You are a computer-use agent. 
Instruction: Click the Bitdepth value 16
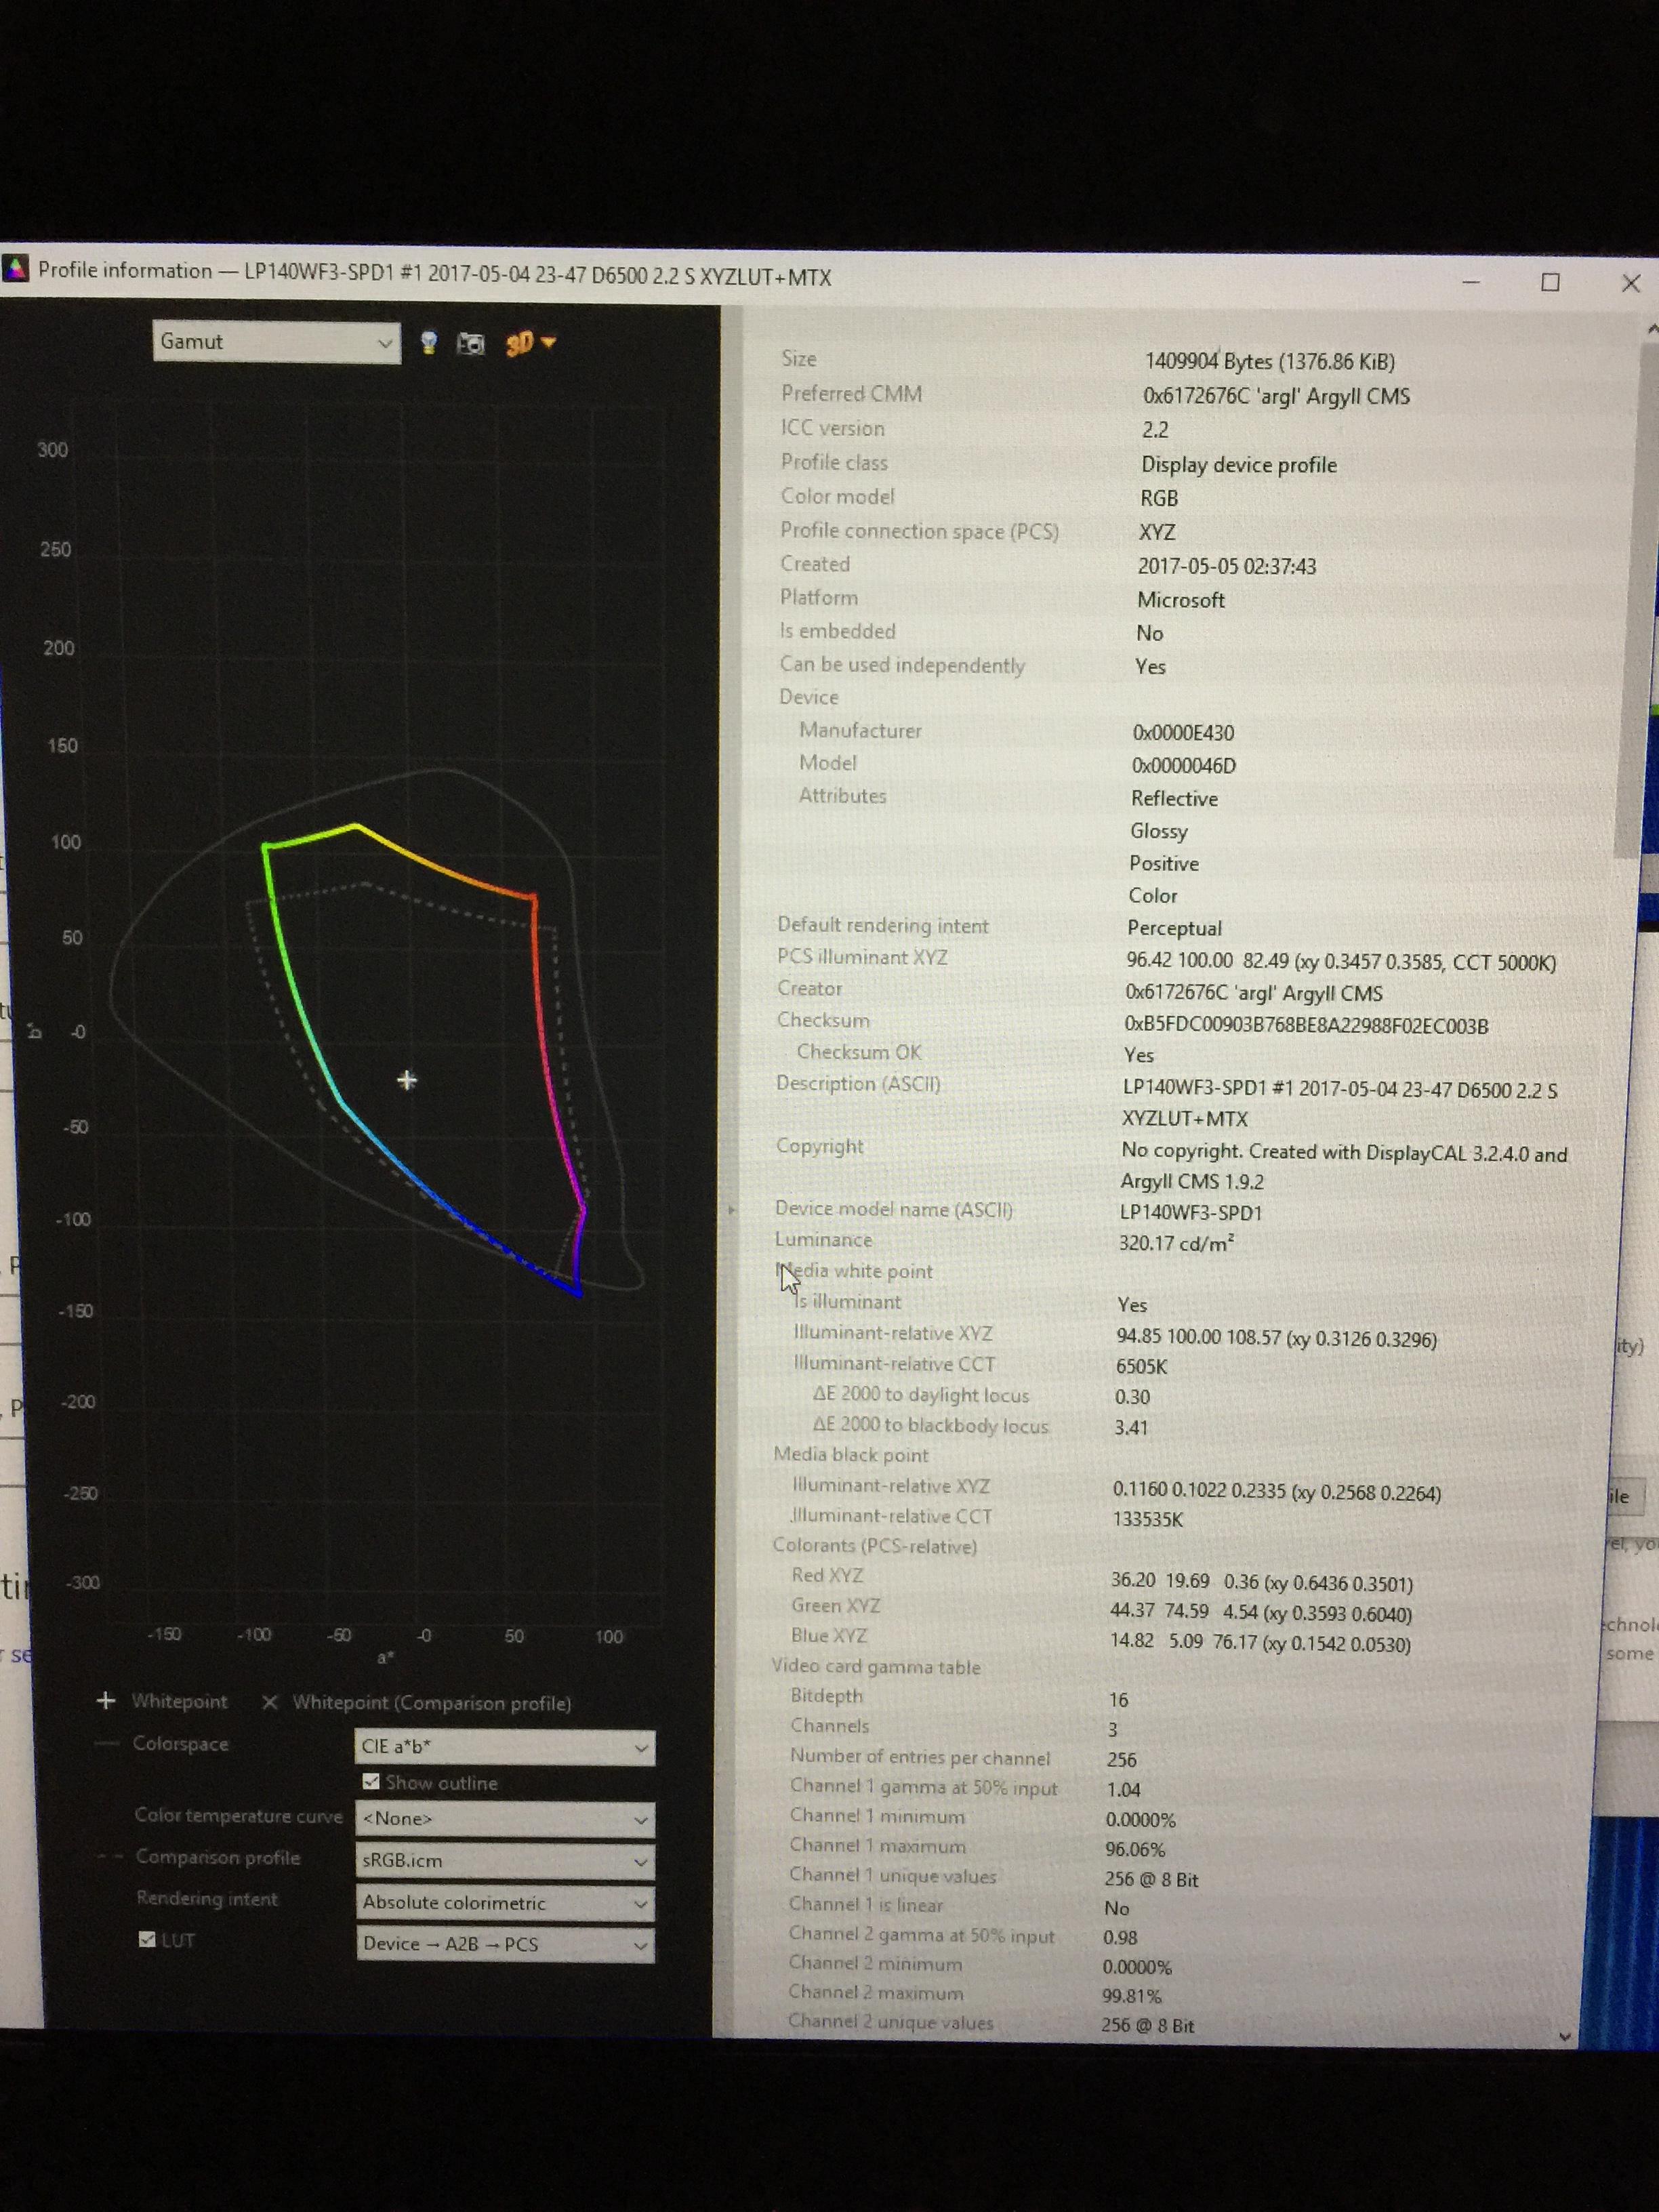[x=1118, y=1700]
